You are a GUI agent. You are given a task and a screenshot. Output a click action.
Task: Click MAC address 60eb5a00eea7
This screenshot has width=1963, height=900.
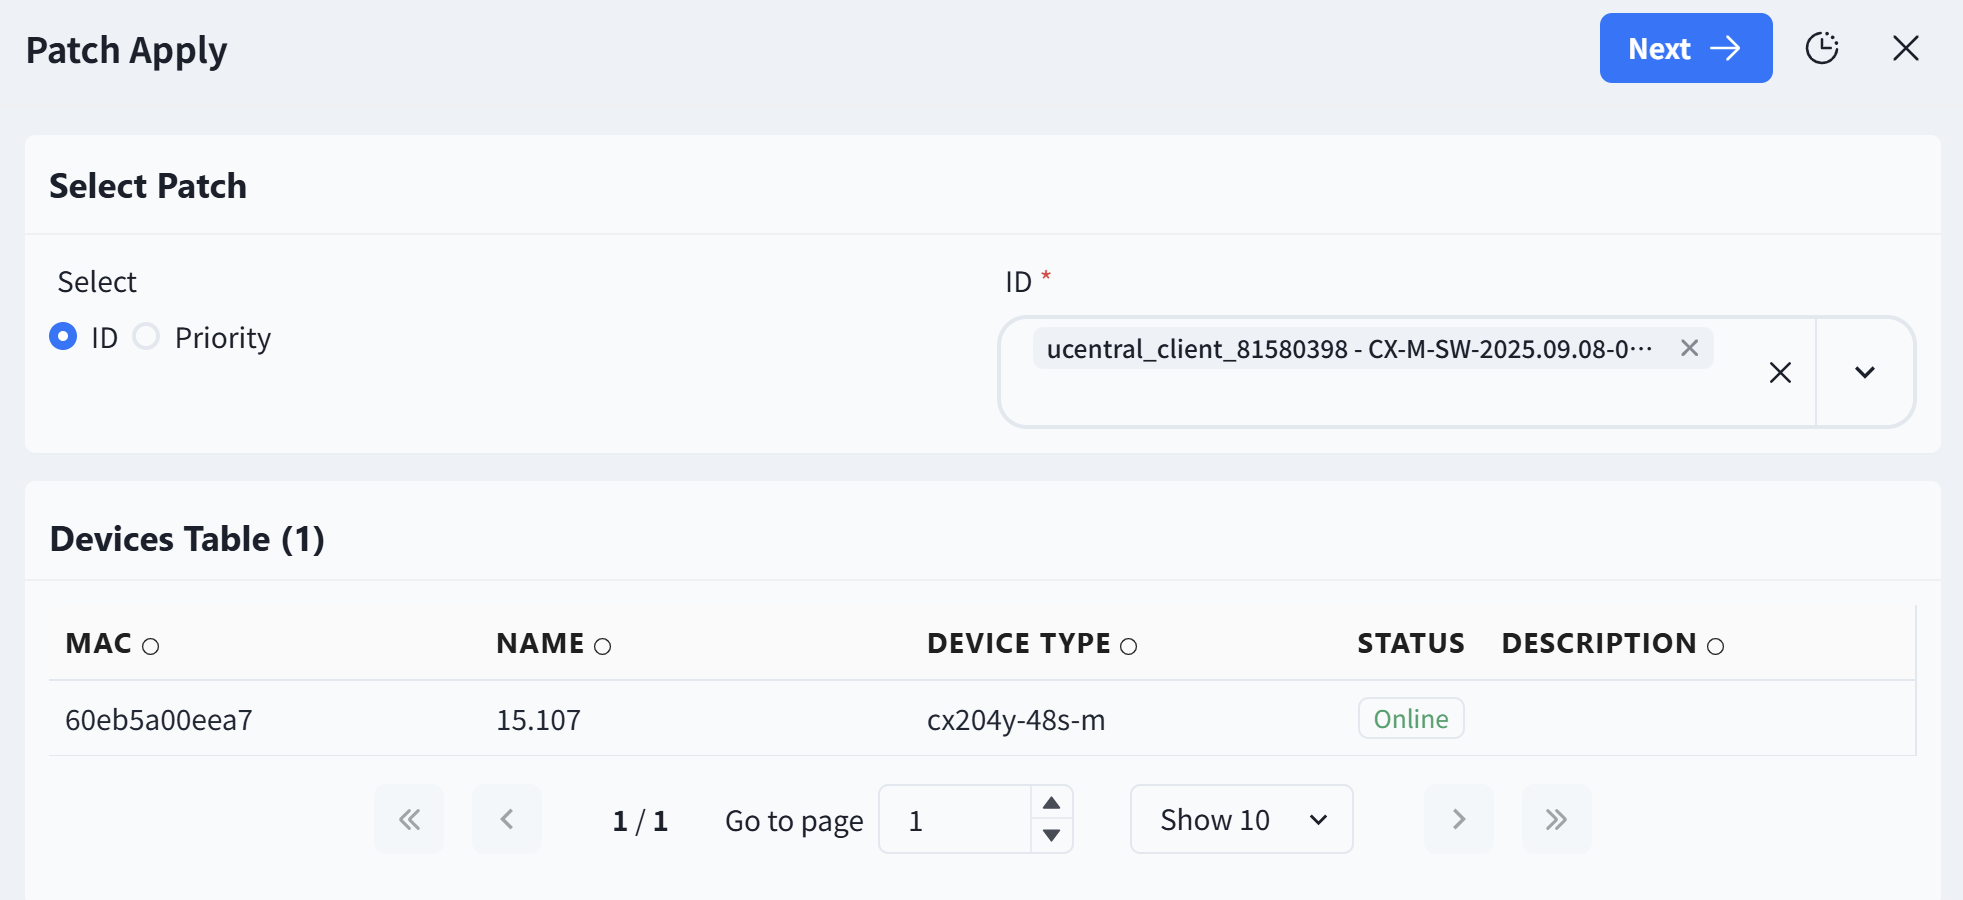[x=159, y=720]
